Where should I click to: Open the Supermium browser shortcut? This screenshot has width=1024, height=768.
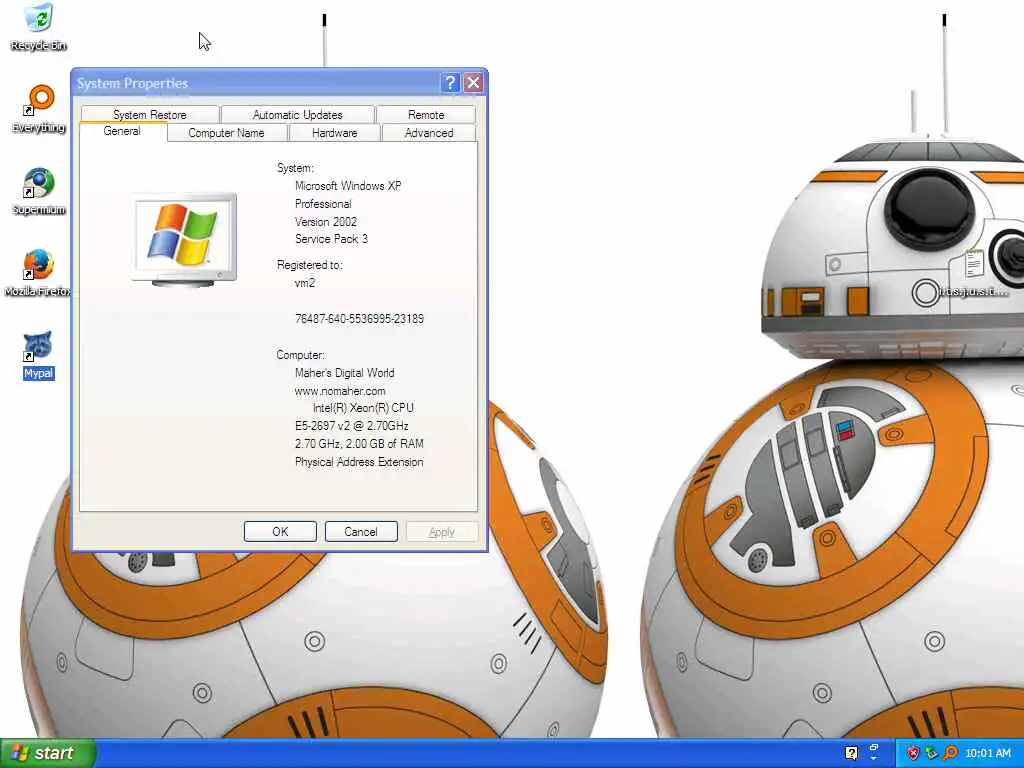(39, 191)
